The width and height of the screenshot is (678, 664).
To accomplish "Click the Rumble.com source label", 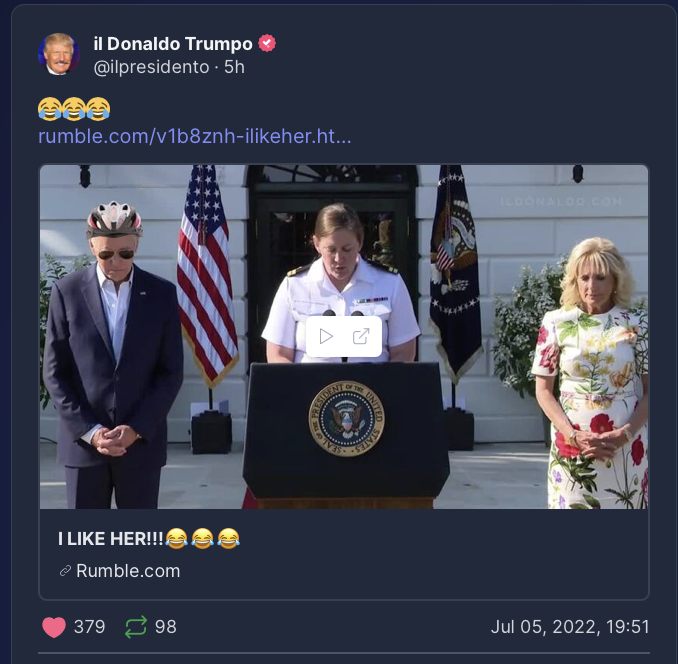I will [128, 571].
